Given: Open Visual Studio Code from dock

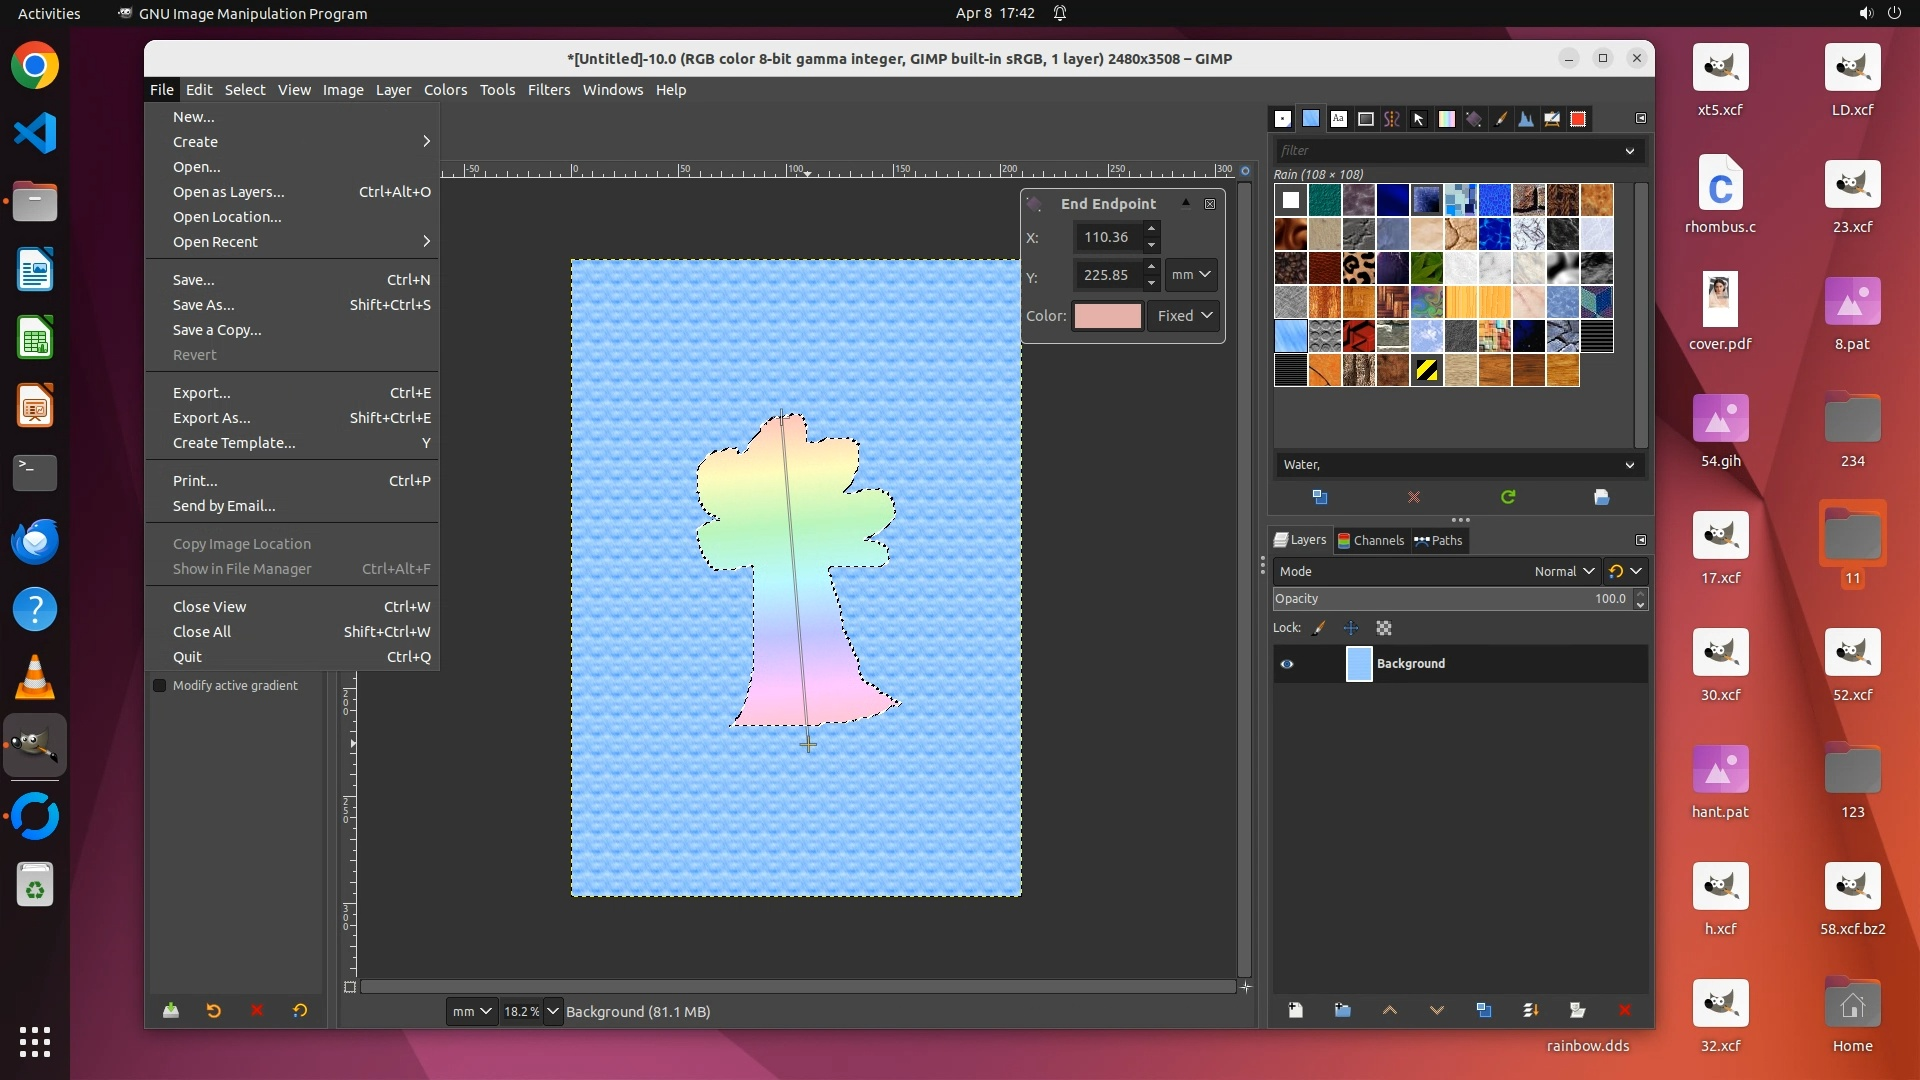Looking at the screenshot, I should tap(35, 133).
